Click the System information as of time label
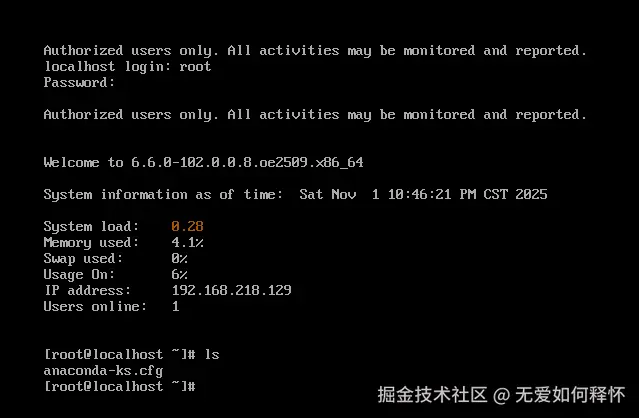The width and height of the screenshot is (639, 418). [x=163, y=195]
